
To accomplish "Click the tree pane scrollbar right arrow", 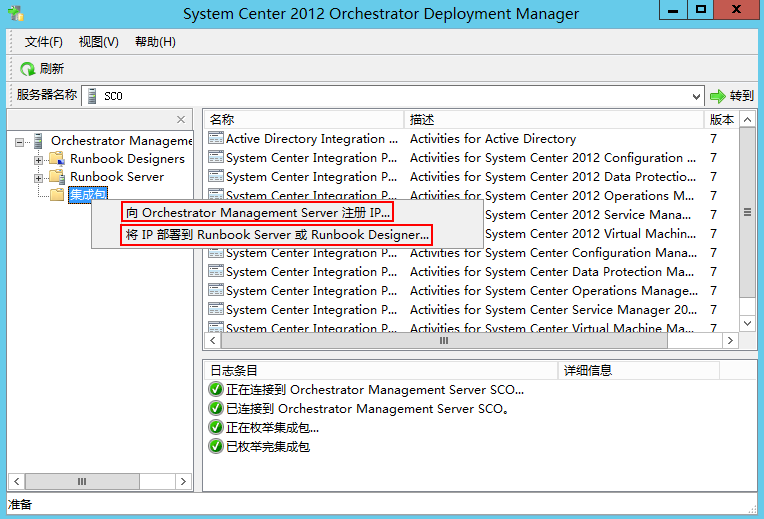I will (183, 481).
